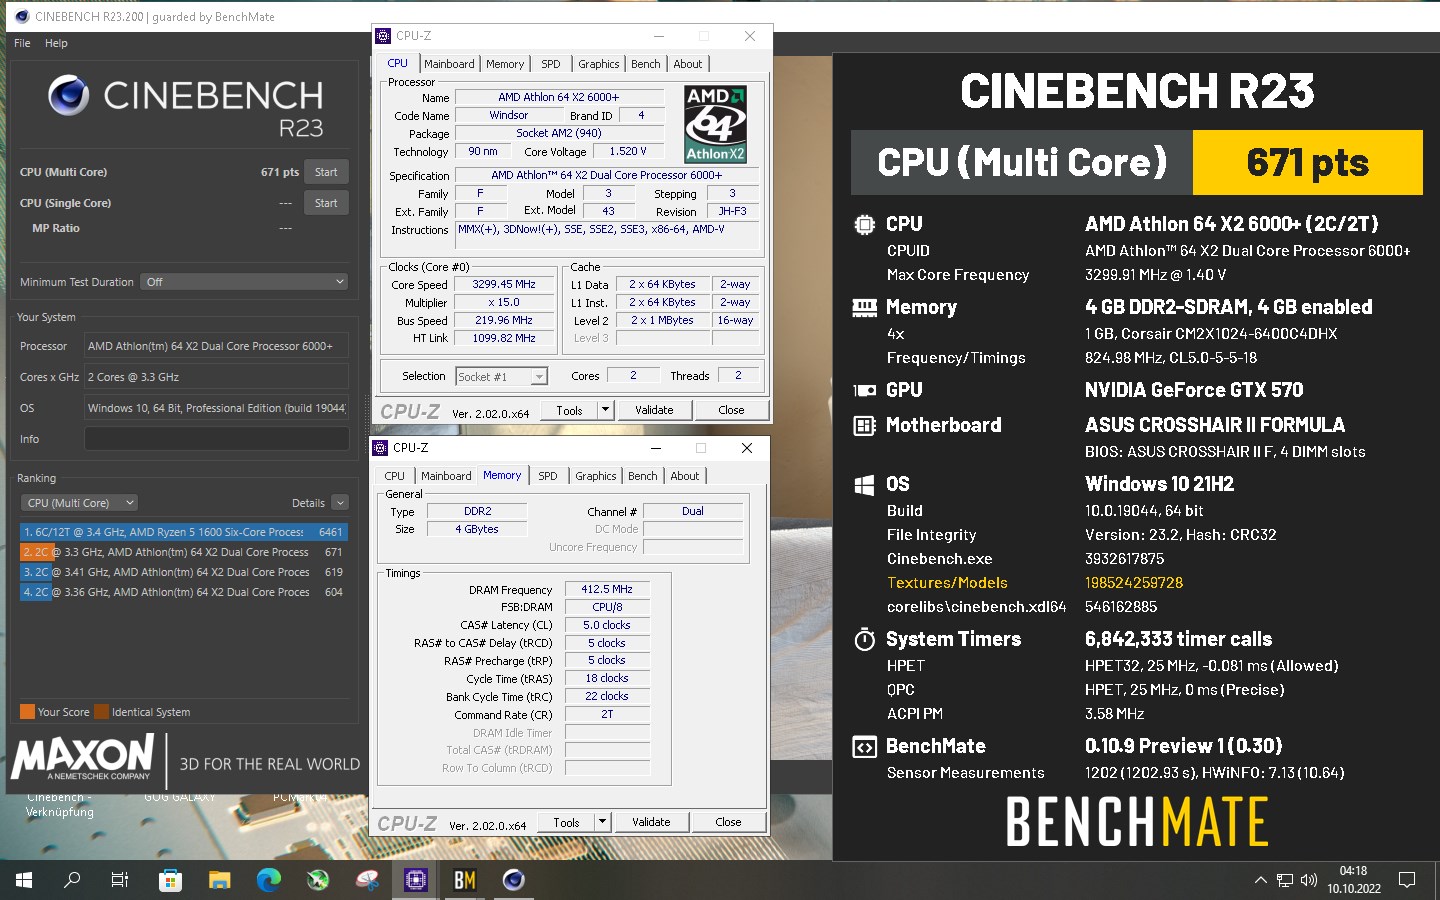1440x900 pixels.
Task: Launch Microsoft Edge from taskbar
Action: 269,880
